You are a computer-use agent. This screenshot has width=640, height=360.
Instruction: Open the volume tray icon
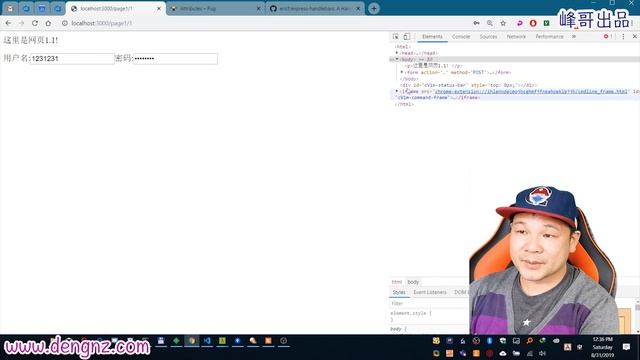click(542, 353)
